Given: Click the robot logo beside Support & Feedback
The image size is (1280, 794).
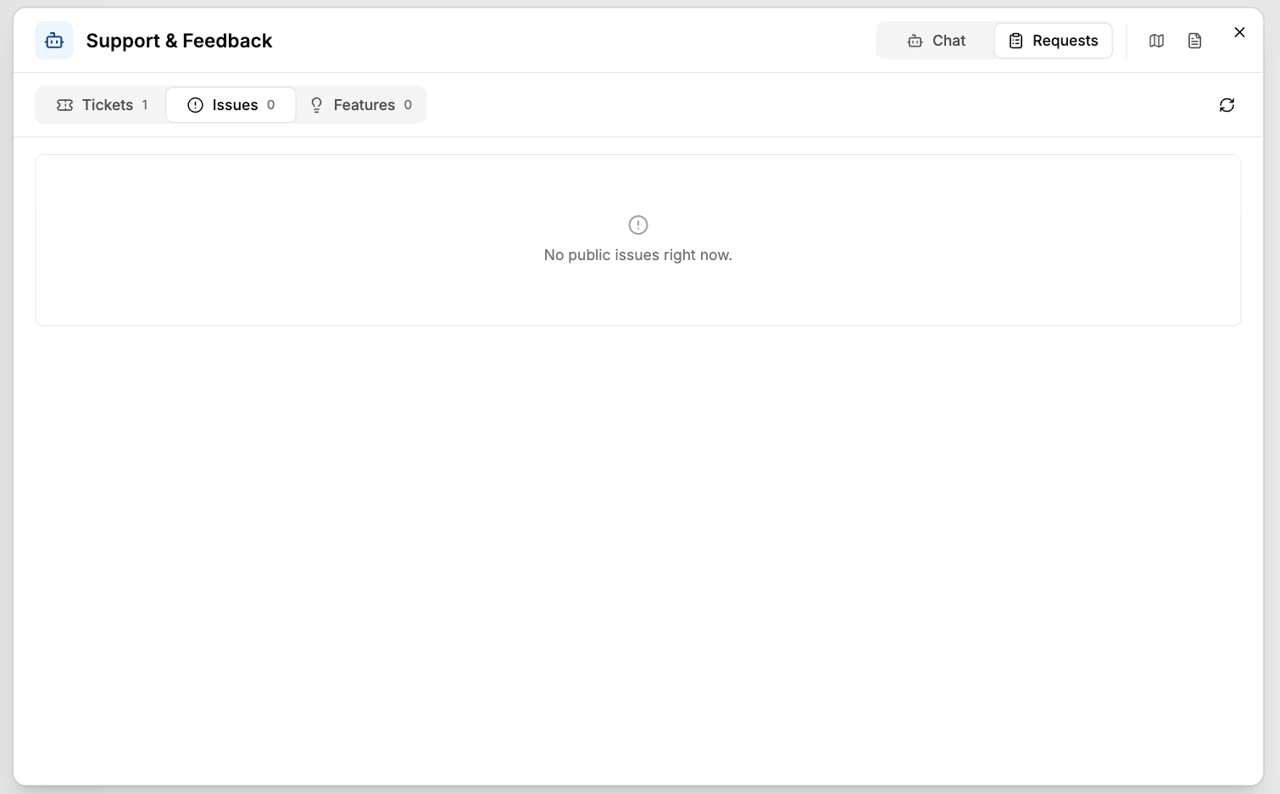Looking at the screenshot, I should [54, 41].
